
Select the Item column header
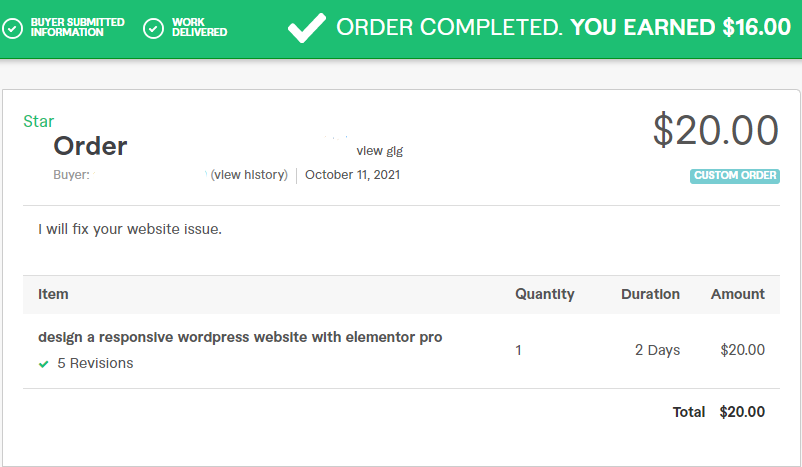click(x=53, y=294)
